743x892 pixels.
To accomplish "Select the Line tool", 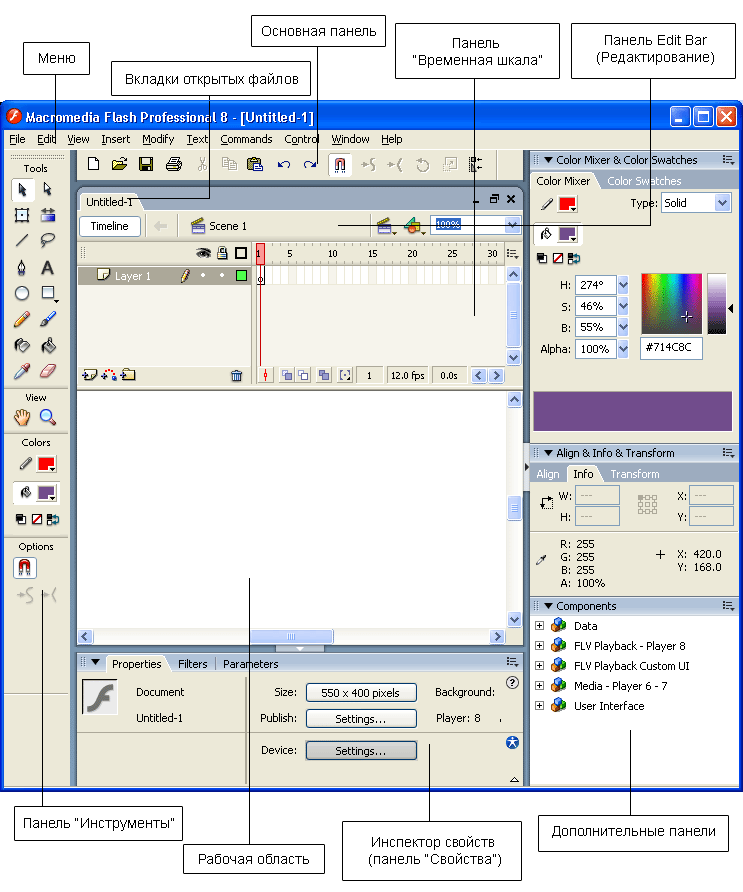I will [22, 241].
